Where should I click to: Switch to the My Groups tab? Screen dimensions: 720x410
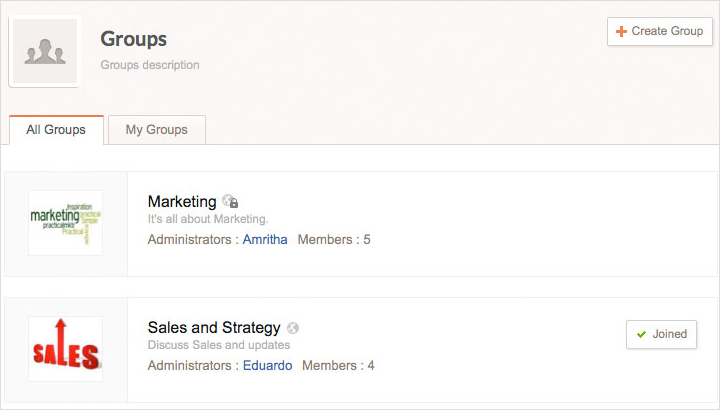click(x=156, y=130)
